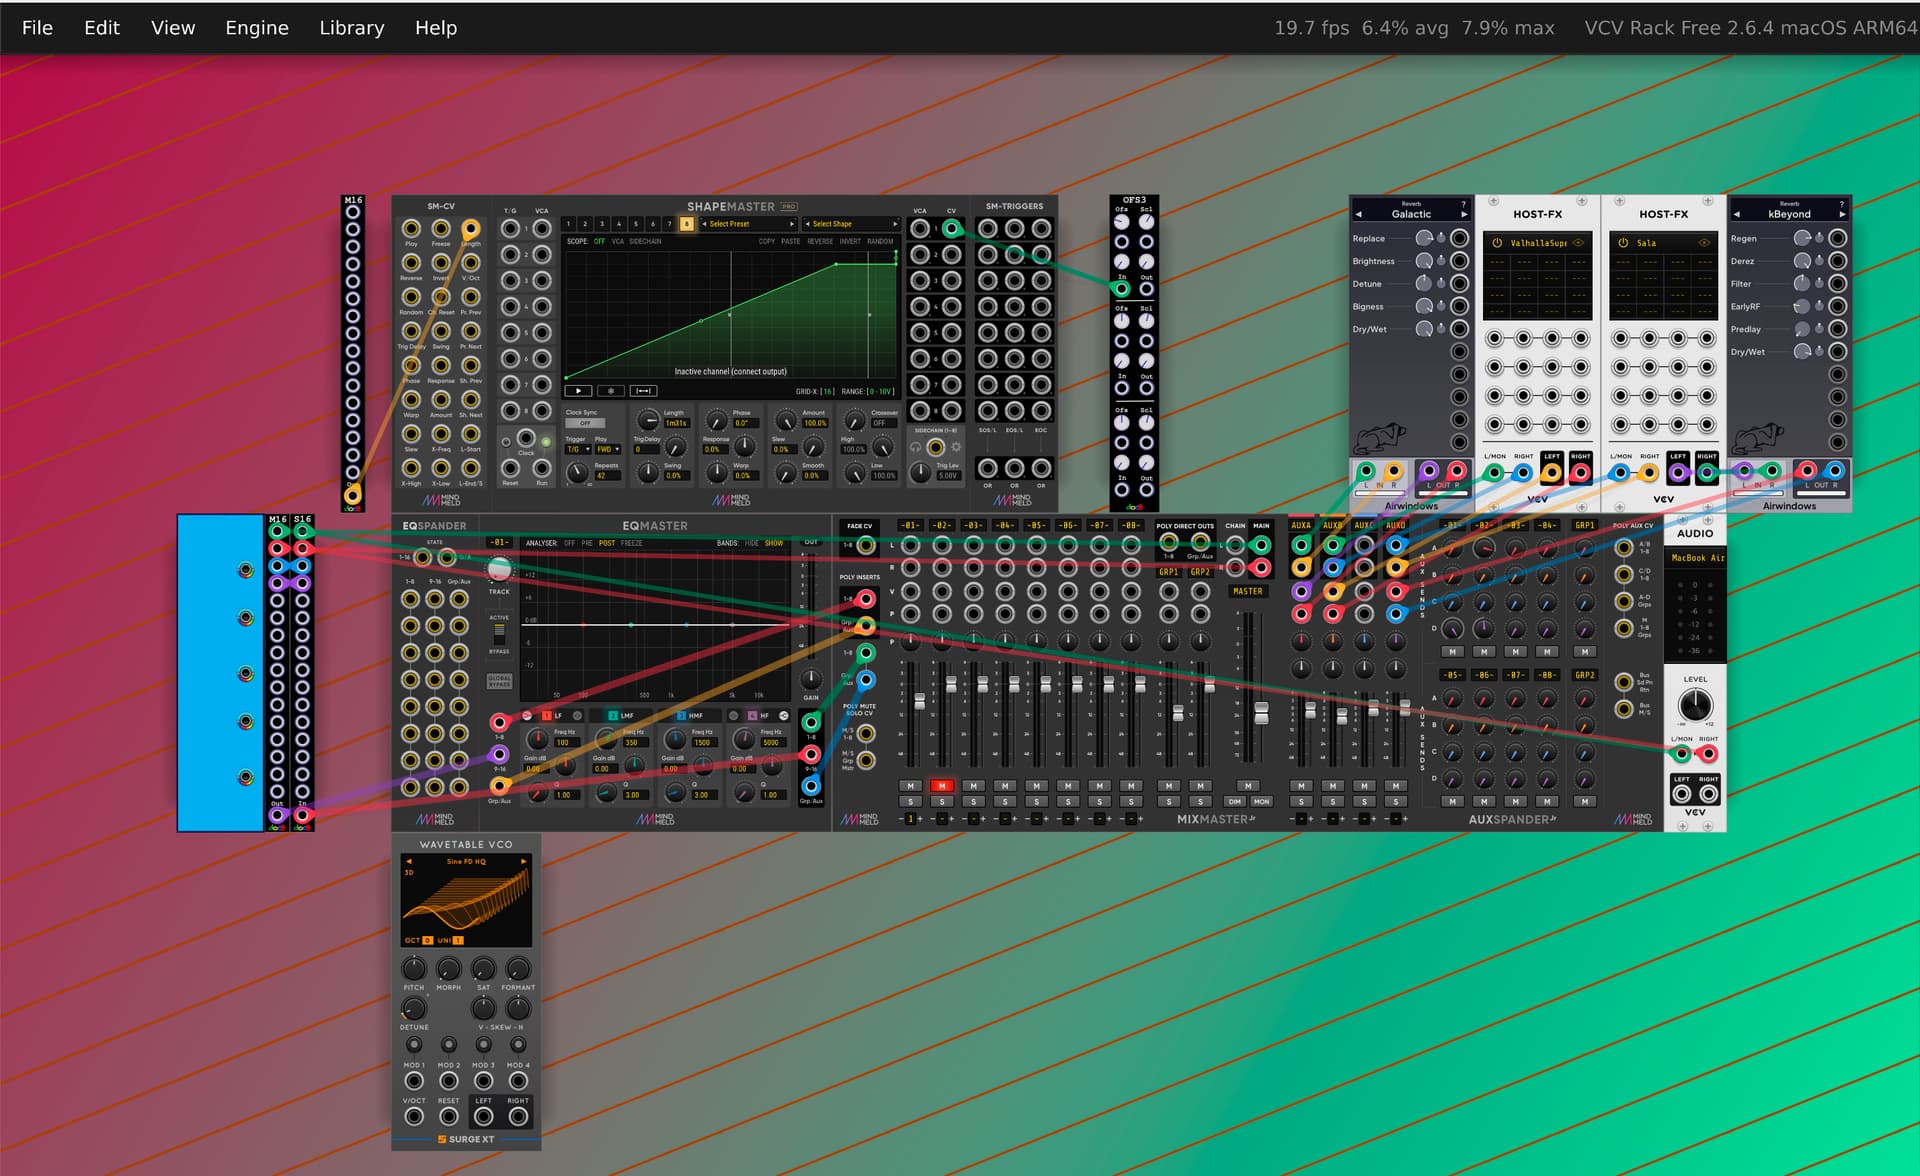Toggle power icon on ValhallaSupr Host-FX
This screenshot has width=1920, height=1176.
1497,243
